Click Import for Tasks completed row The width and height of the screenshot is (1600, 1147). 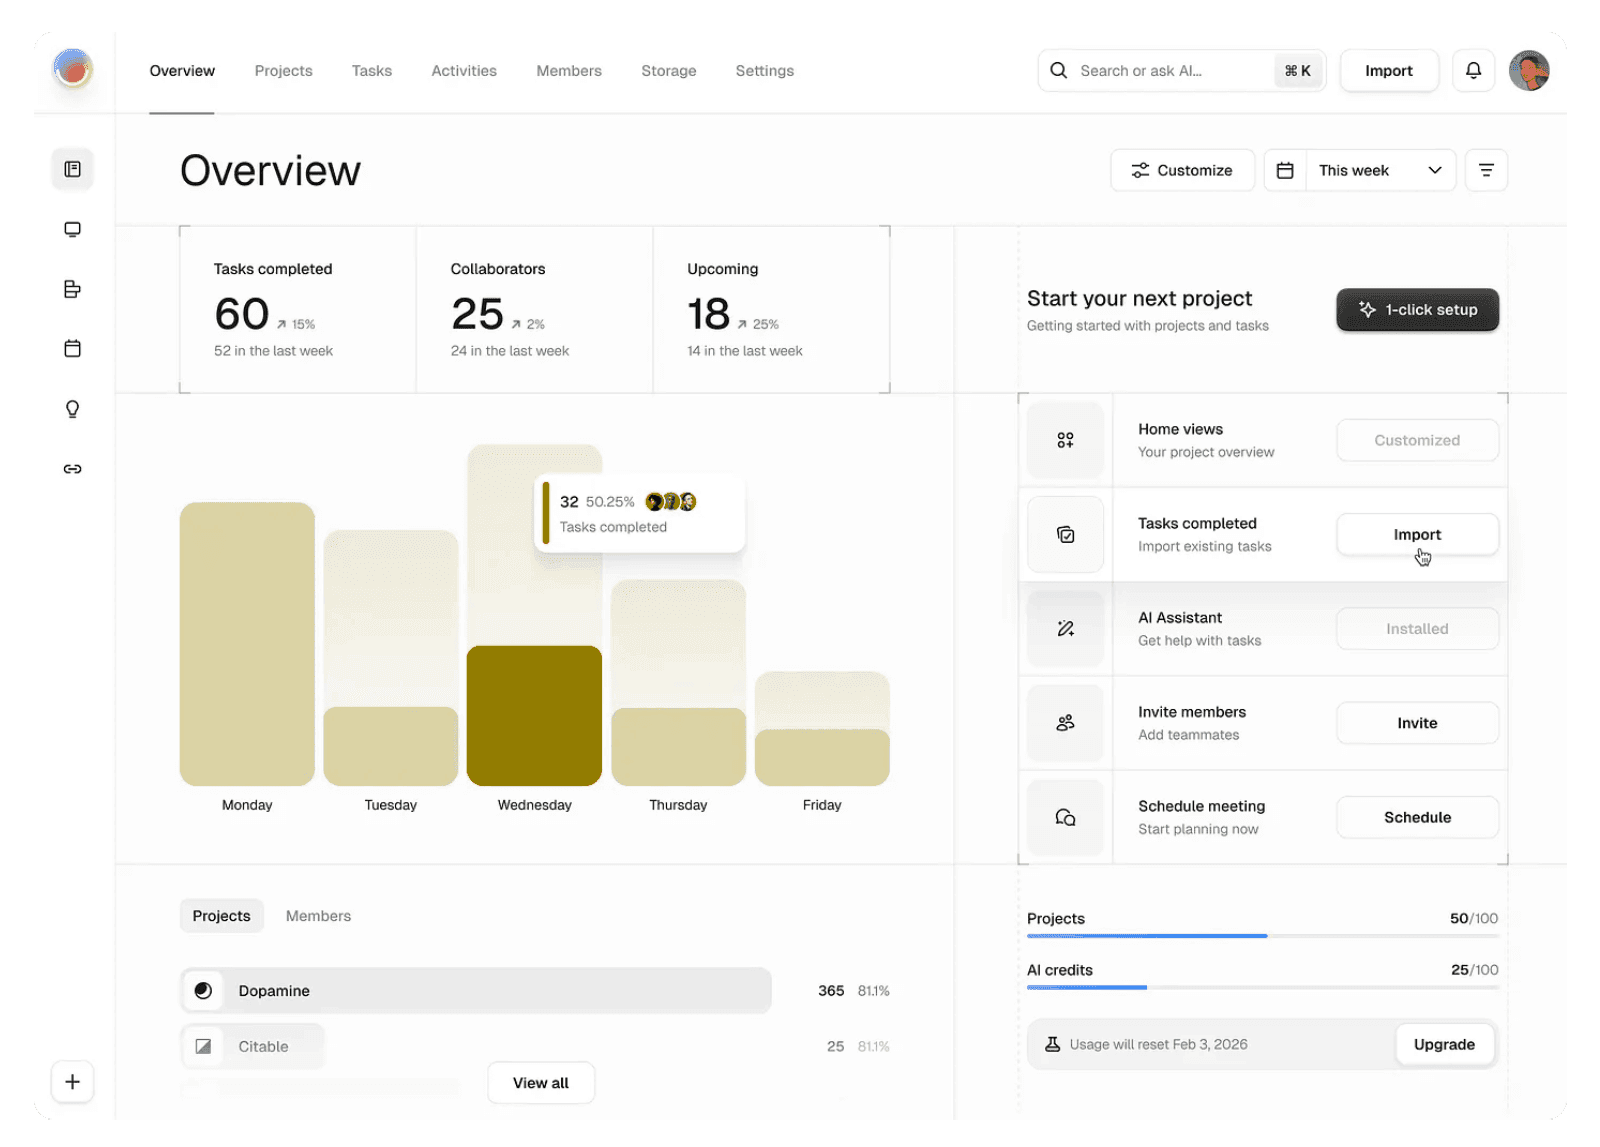1417,534
